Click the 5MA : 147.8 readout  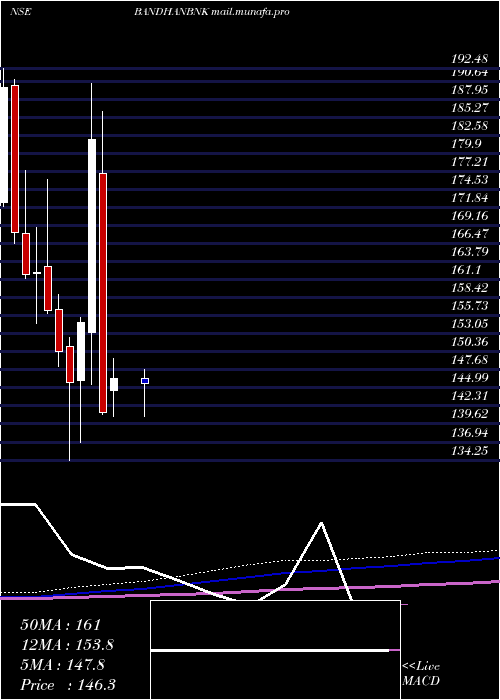[63, 665]
